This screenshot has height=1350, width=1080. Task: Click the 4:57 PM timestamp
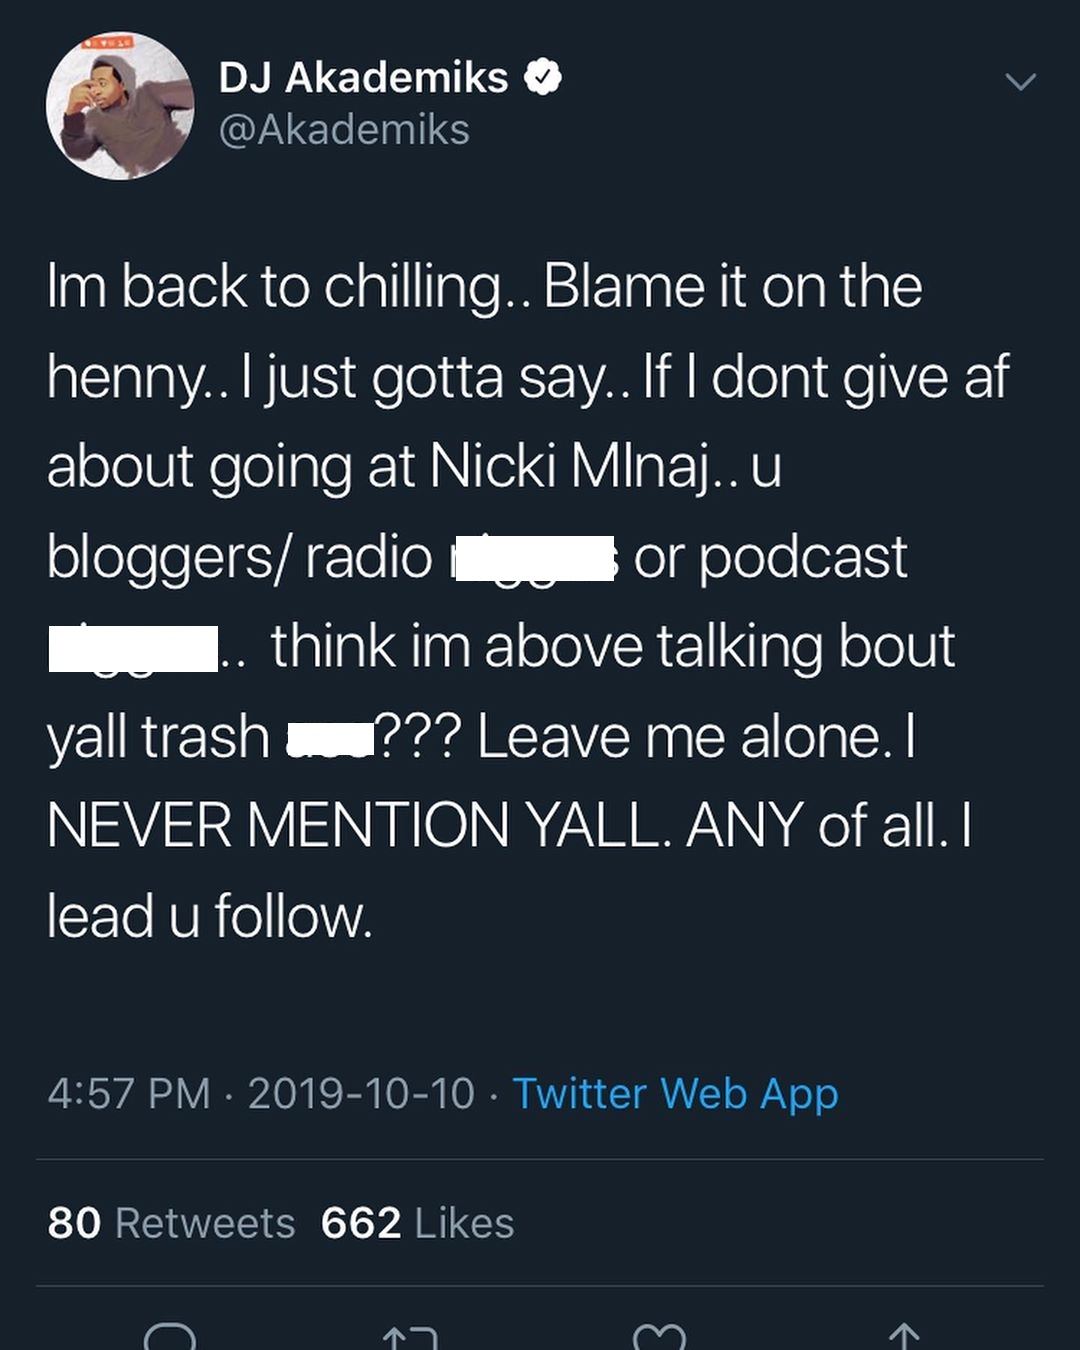tap(128, 1093)
